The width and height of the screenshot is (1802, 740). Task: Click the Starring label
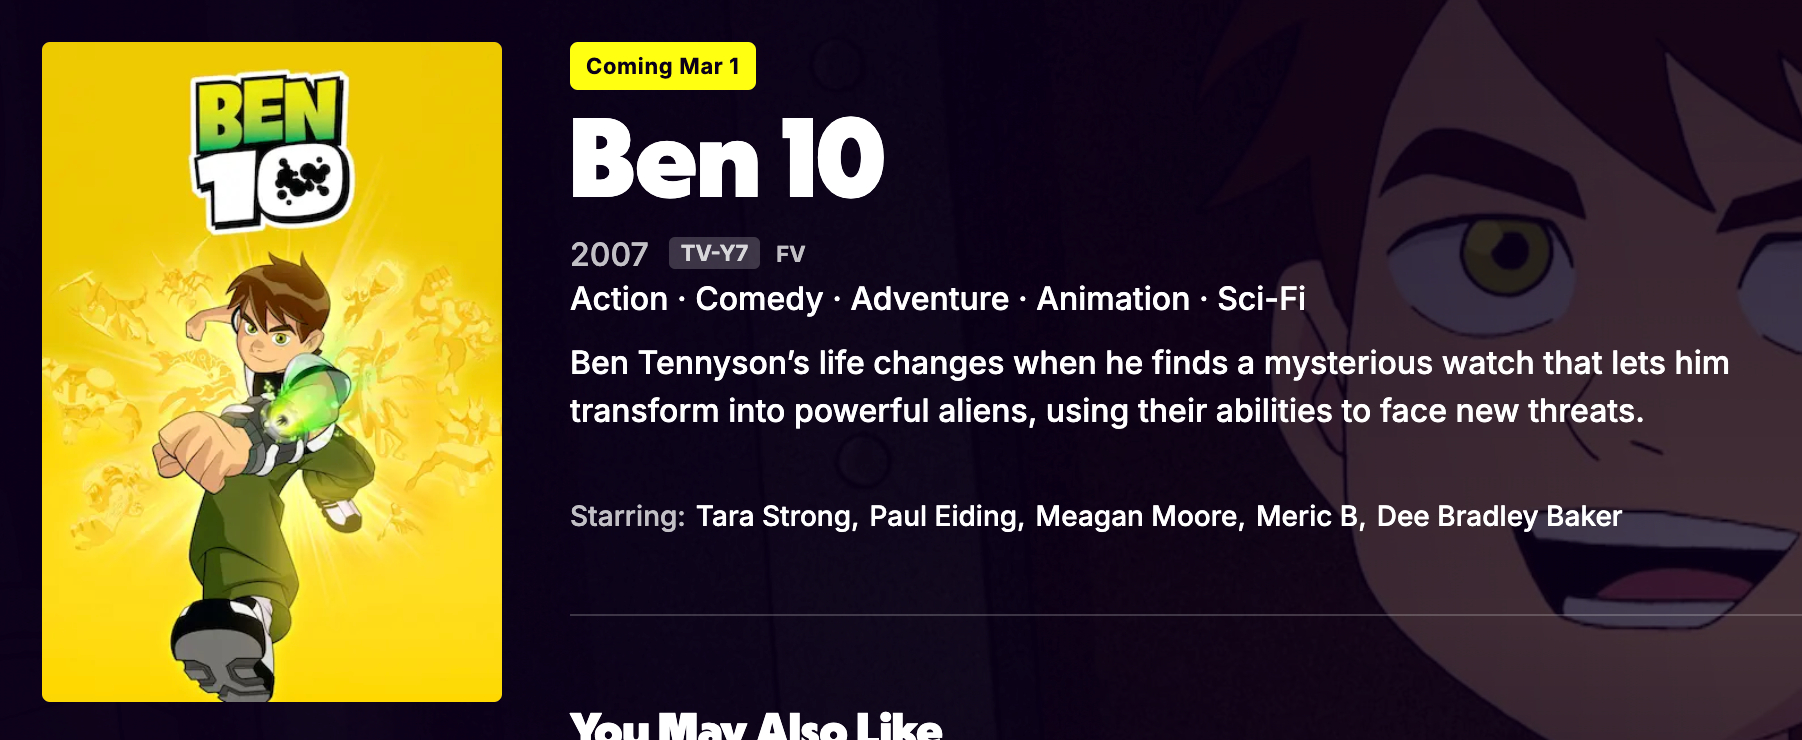tap(627, 516)
